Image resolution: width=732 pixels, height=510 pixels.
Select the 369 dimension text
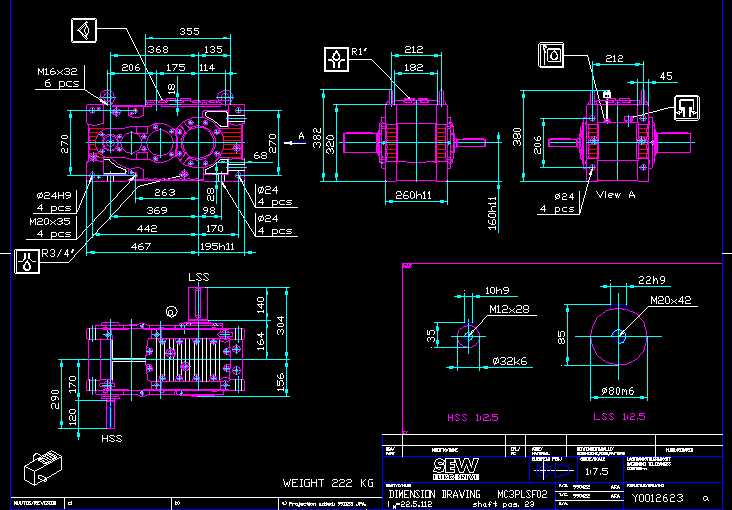(x=157, y=211)
